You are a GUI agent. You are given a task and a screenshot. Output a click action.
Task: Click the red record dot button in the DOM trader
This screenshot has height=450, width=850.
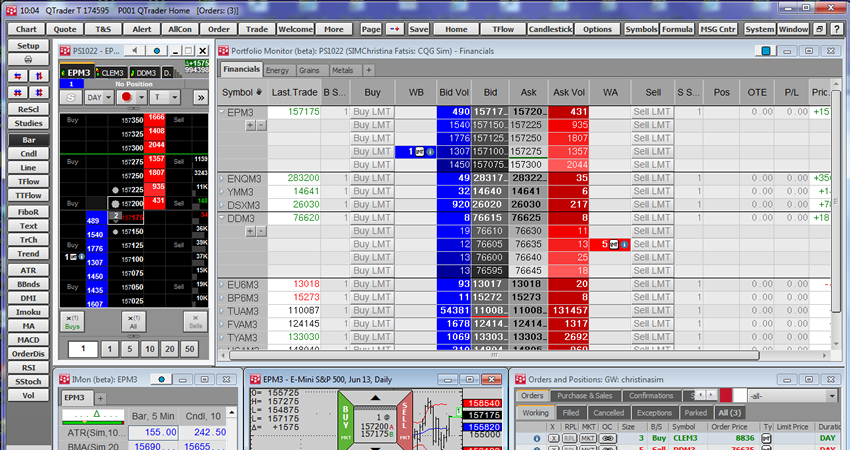[x=126, y=98]
